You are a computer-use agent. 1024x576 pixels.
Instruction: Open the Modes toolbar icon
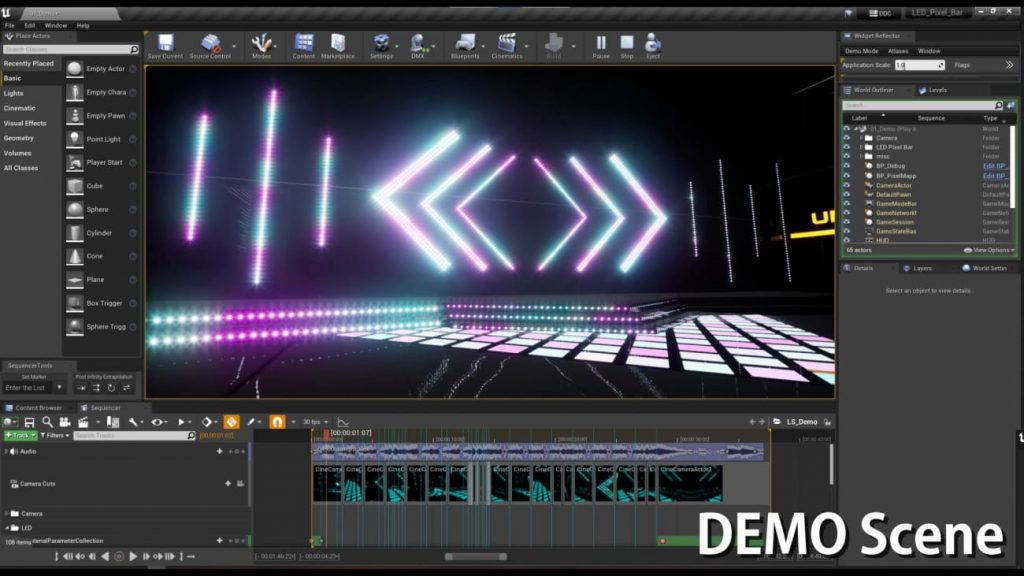click(261, 44)
